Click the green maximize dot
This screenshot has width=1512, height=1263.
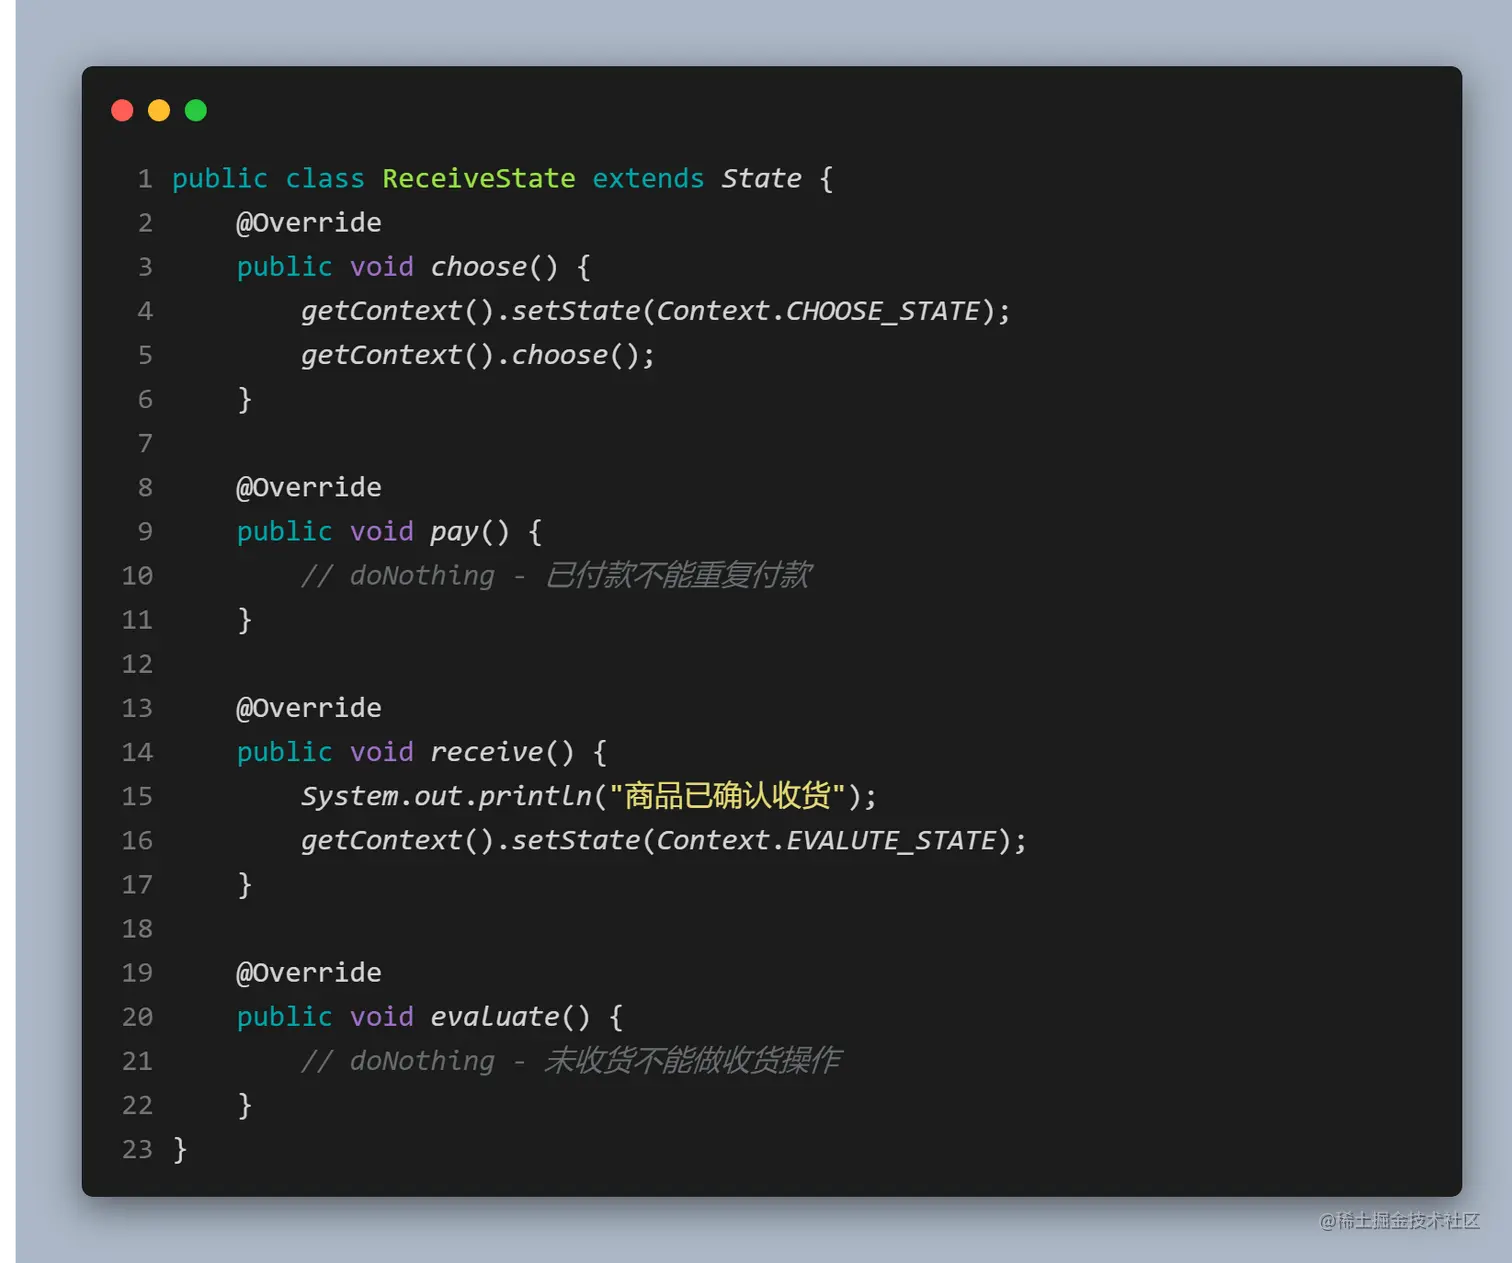196,110
